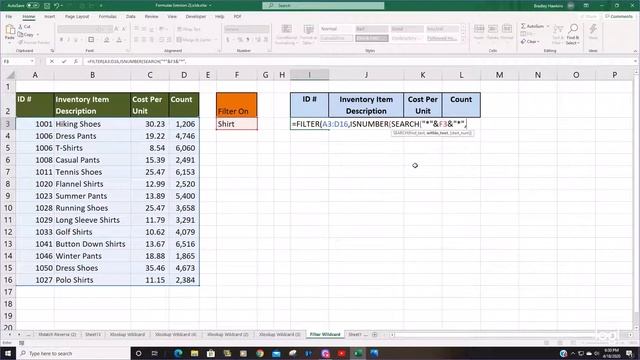The image size is (640, 360).
Task: Collapse the ribbon with the chevron
Action: 635,51
